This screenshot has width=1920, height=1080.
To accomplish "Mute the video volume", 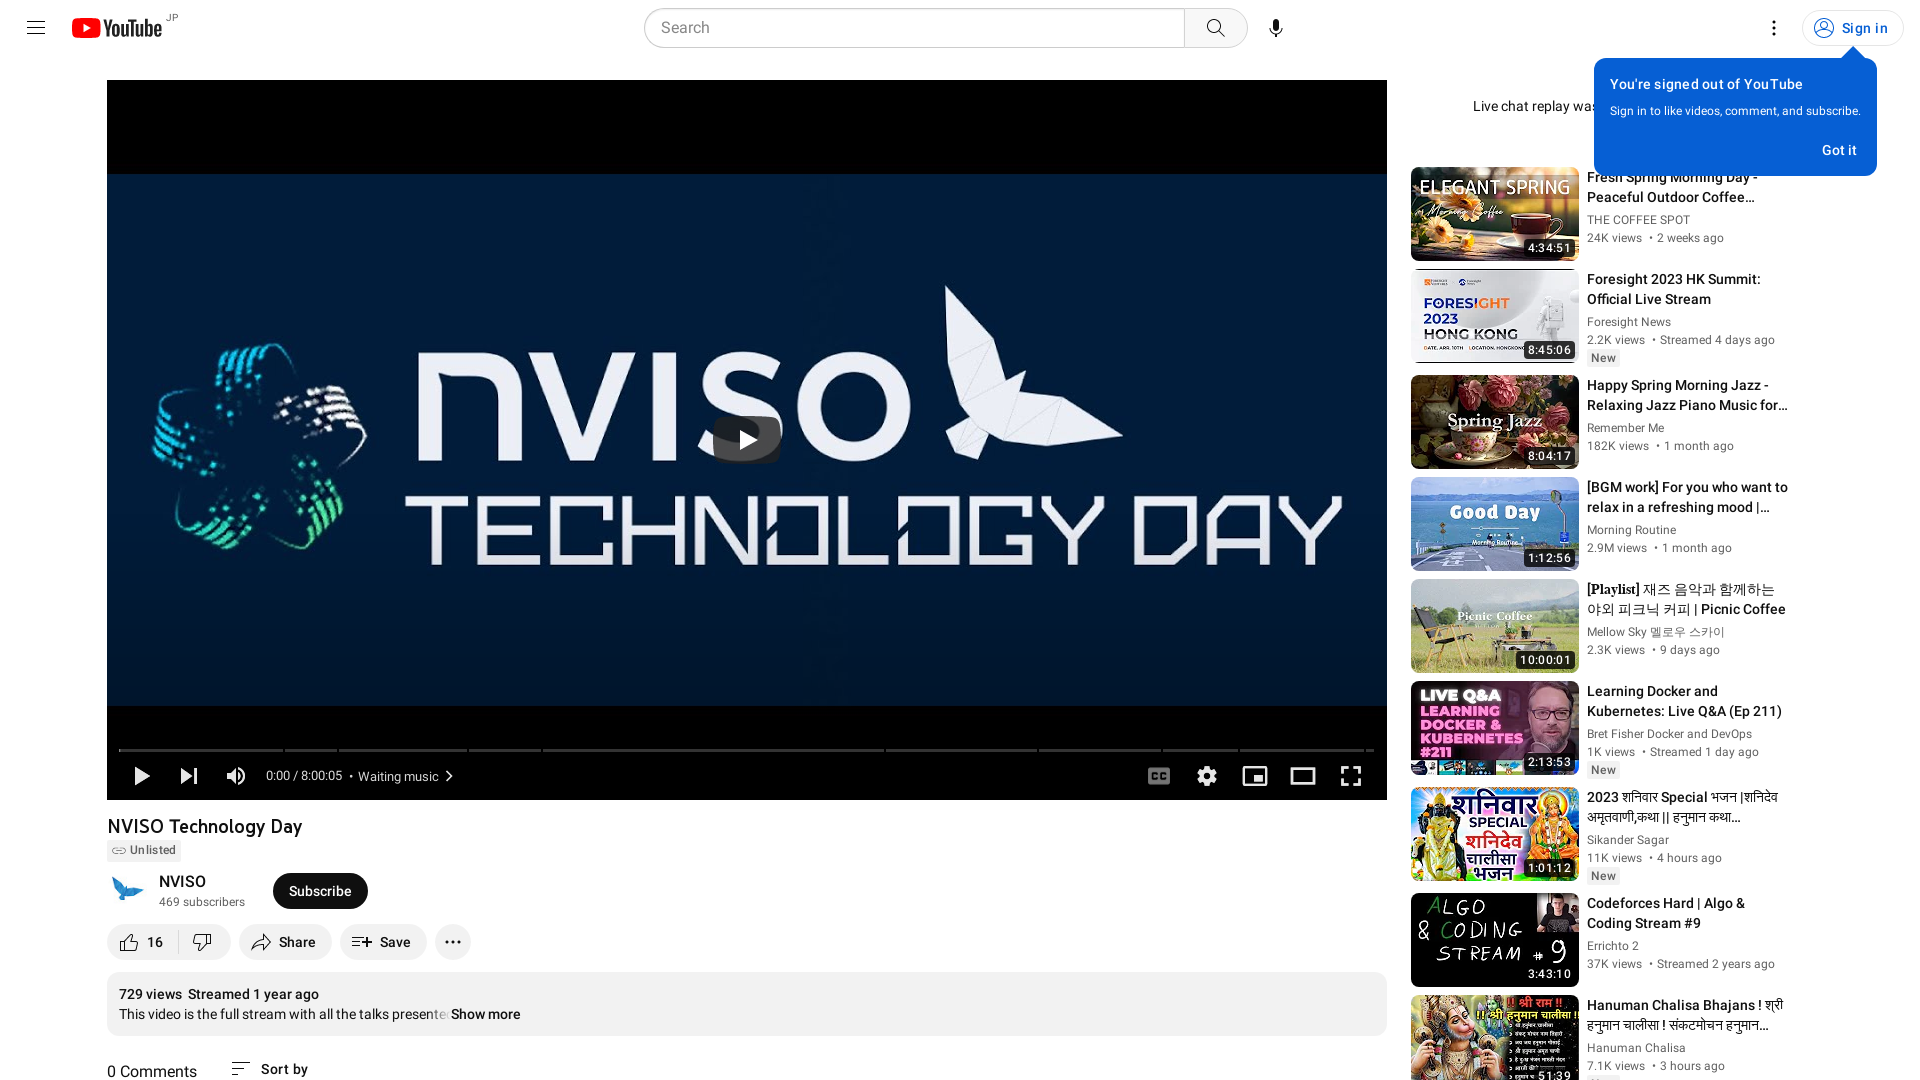I will tap(236, 776).
